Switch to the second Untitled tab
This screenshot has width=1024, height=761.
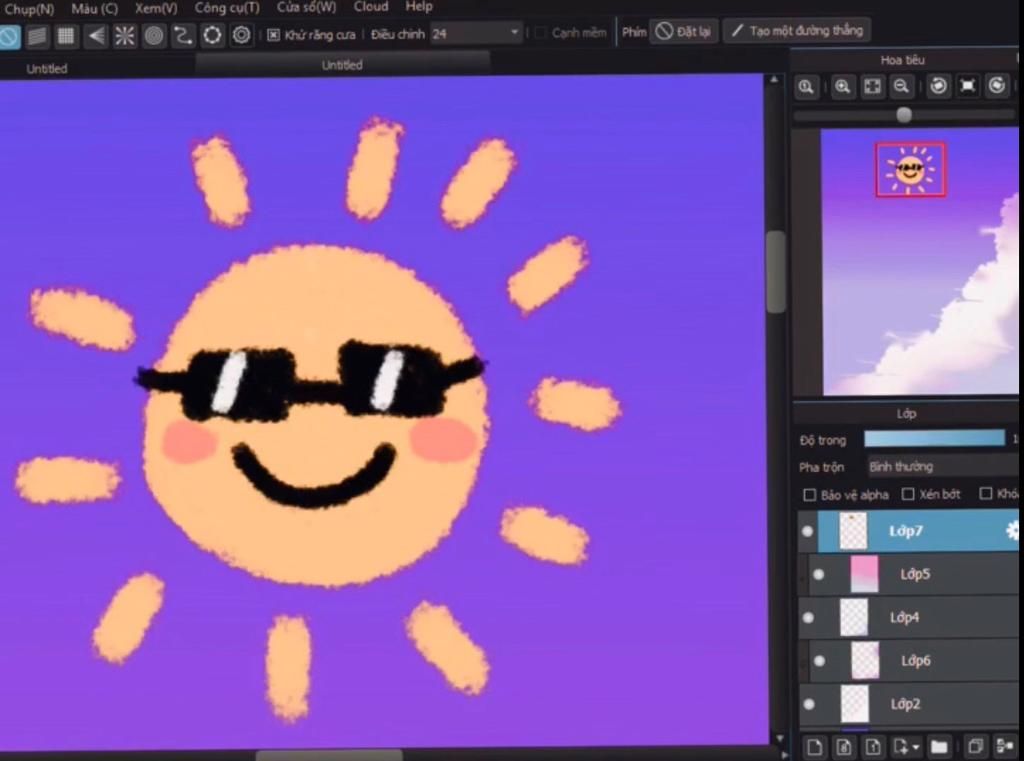342,65
